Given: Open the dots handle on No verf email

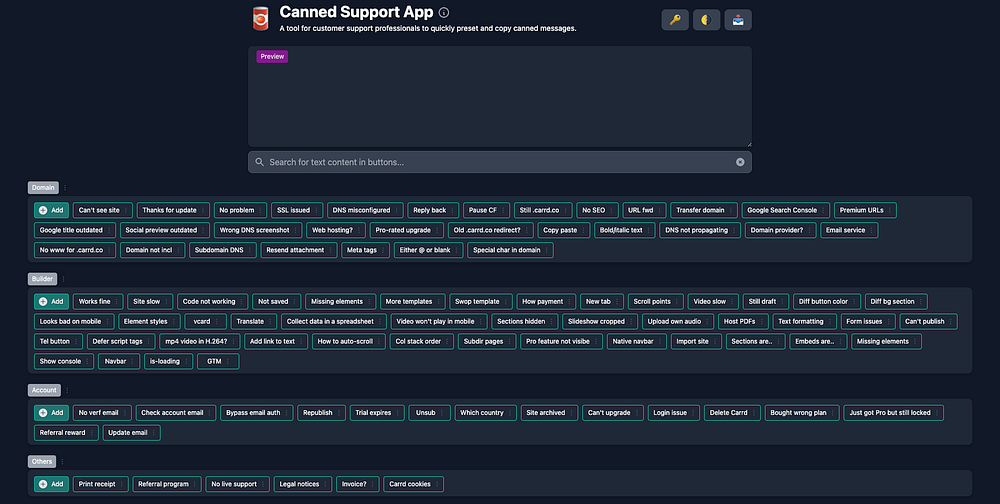Looking at the screenshot, I should [124, 413].
